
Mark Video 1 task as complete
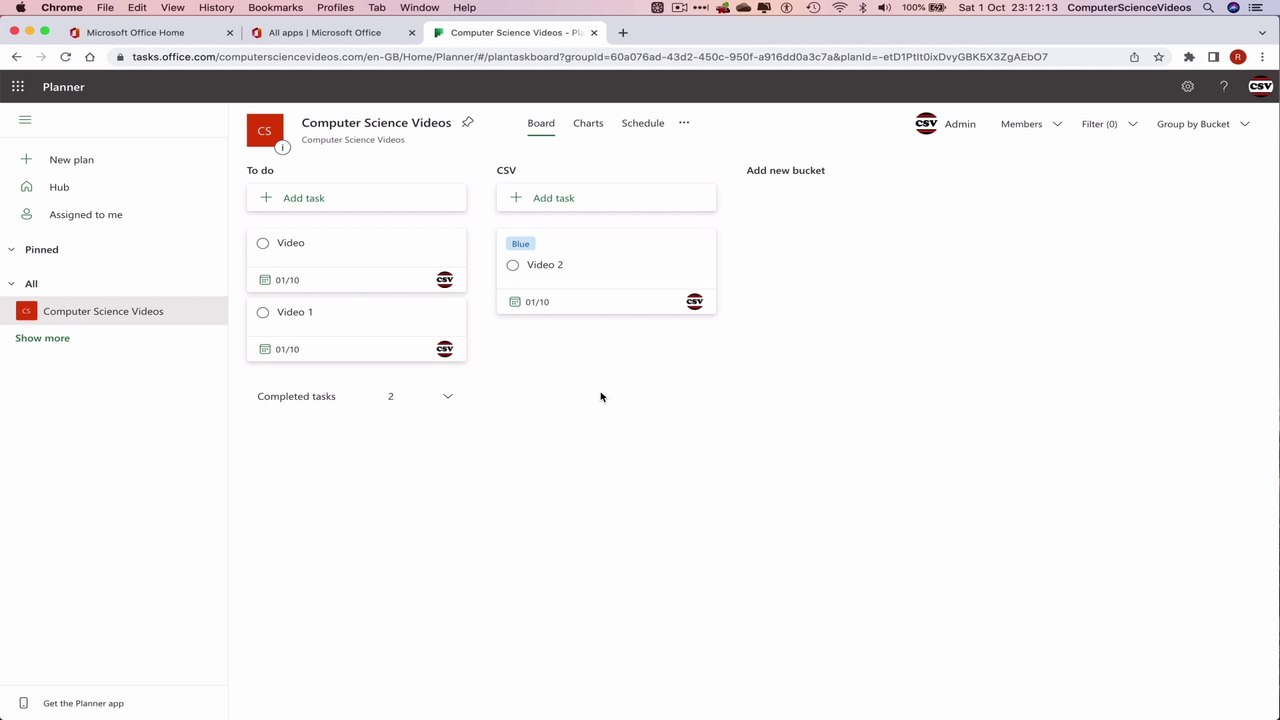pos(263,312)
